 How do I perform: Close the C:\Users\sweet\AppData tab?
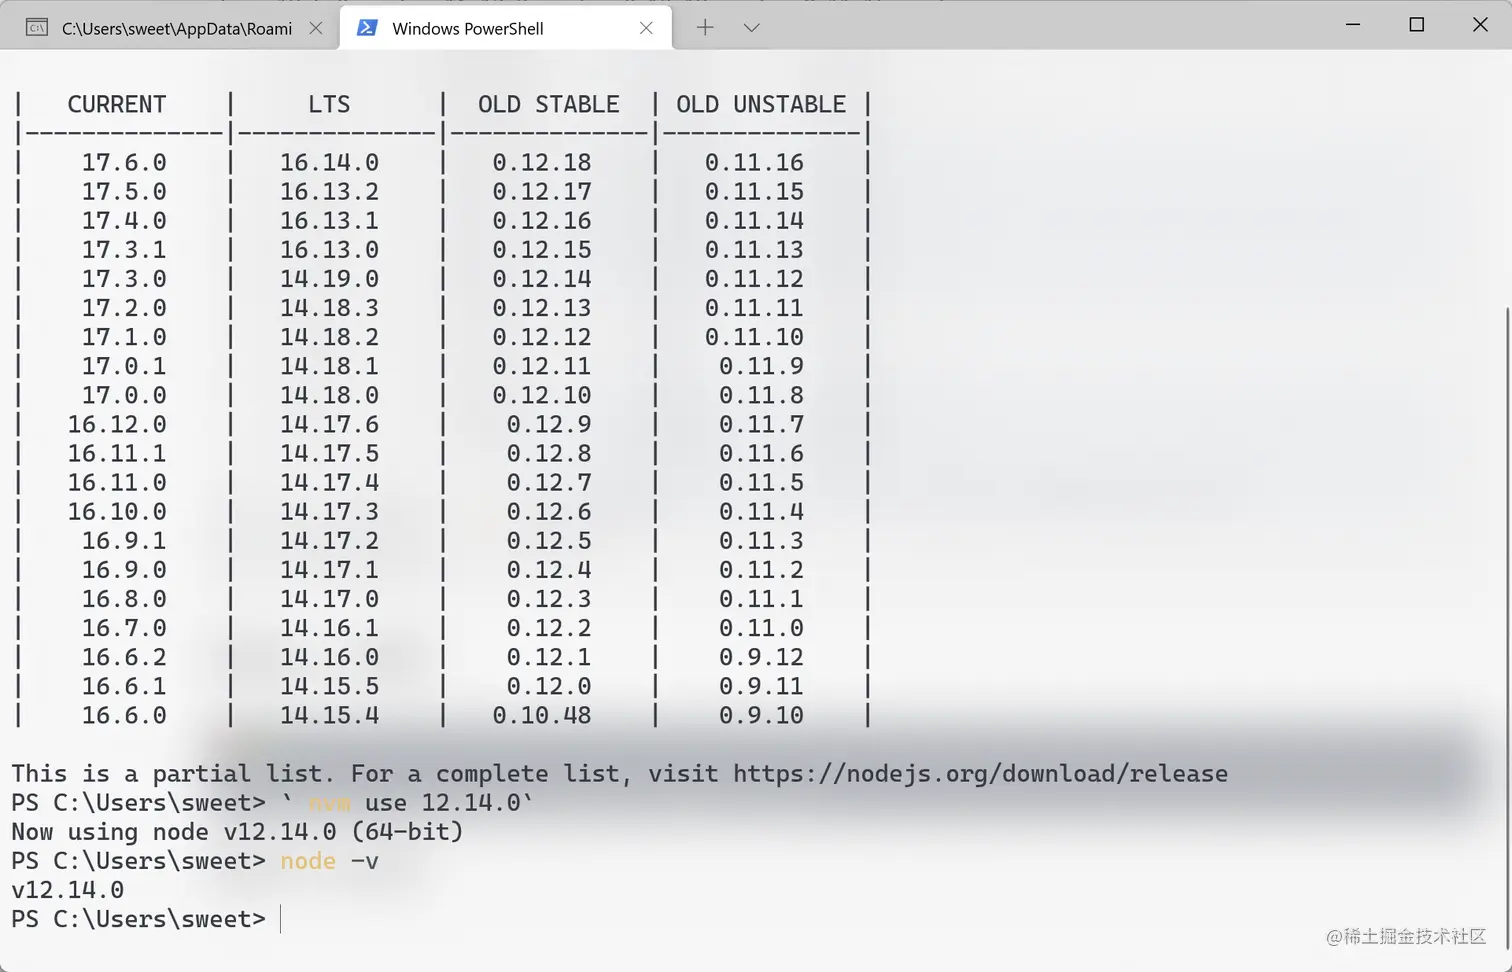click(x=316, y=28)
